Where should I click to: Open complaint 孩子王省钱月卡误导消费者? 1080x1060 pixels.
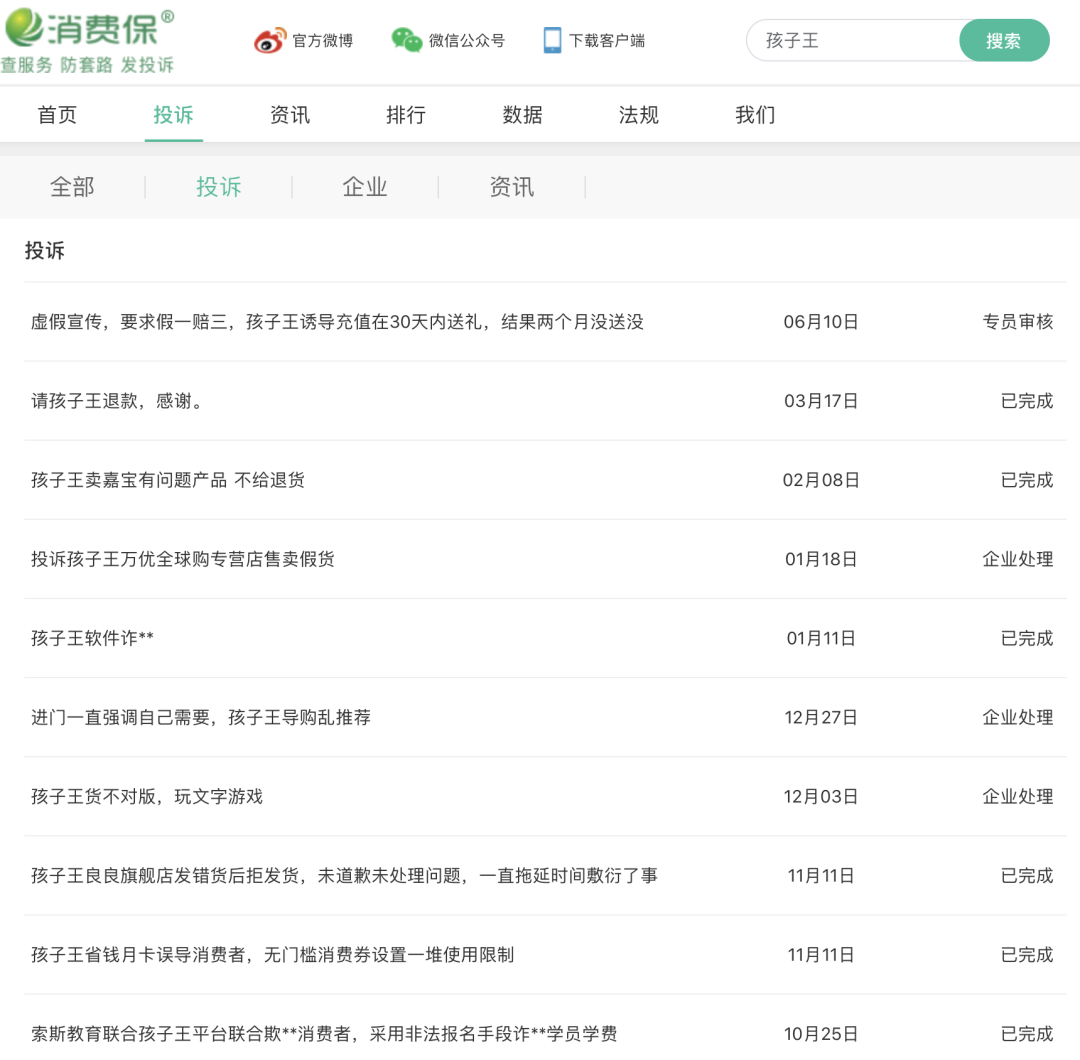click(273, 955)
